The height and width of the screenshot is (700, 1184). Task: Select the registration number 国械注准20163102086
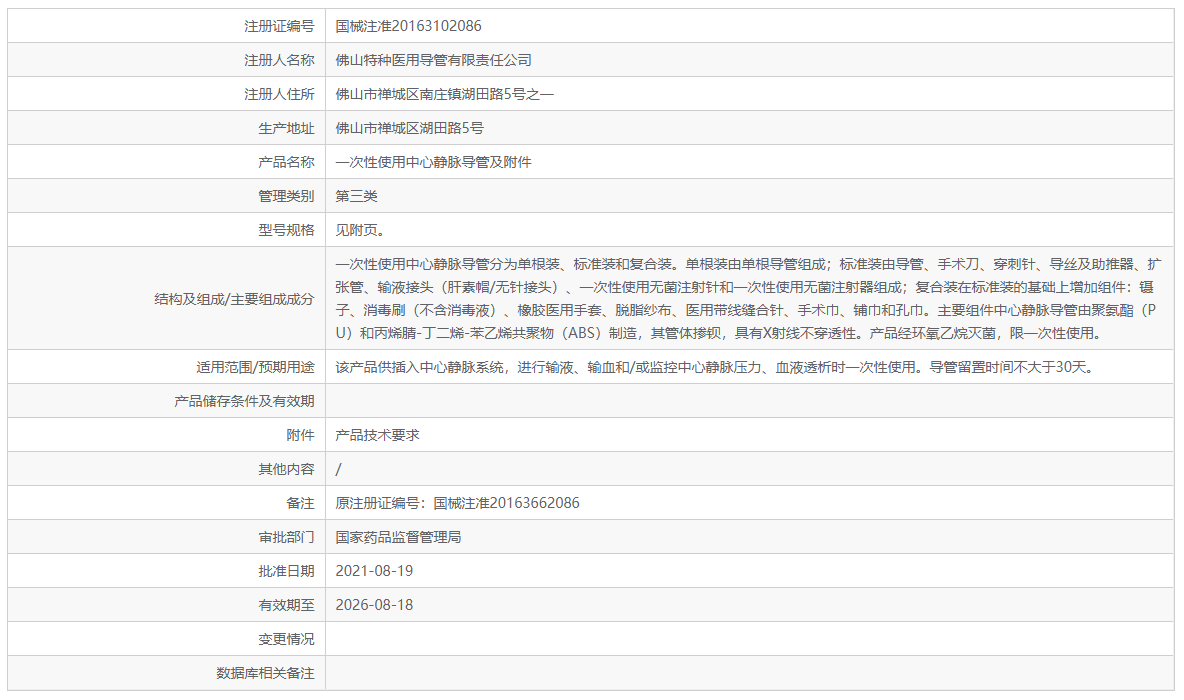[407, 26]
